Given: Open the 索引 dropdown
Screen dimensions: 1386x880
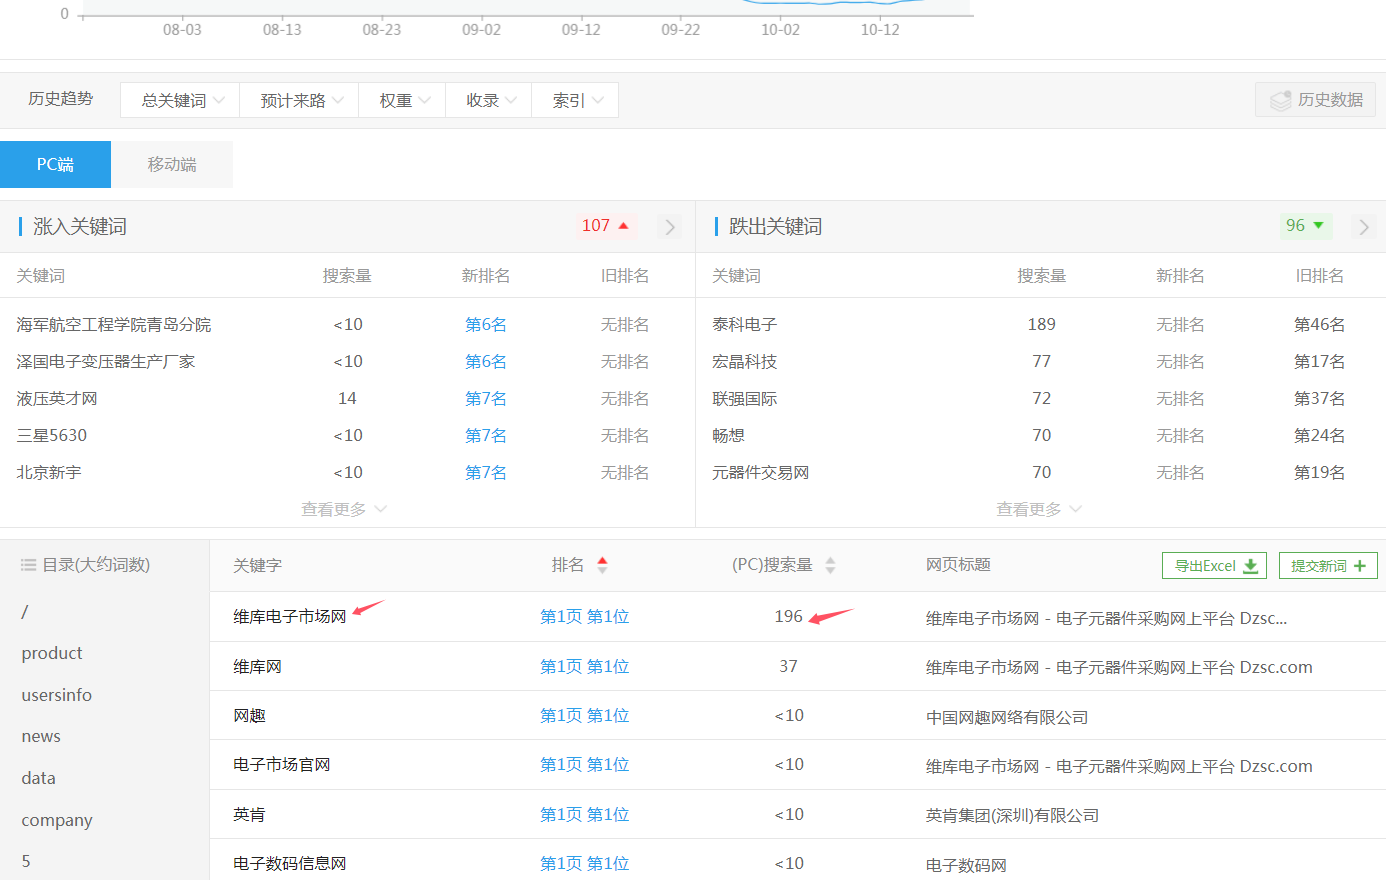Looking at the screenshot, I should (x=575, y=100).
